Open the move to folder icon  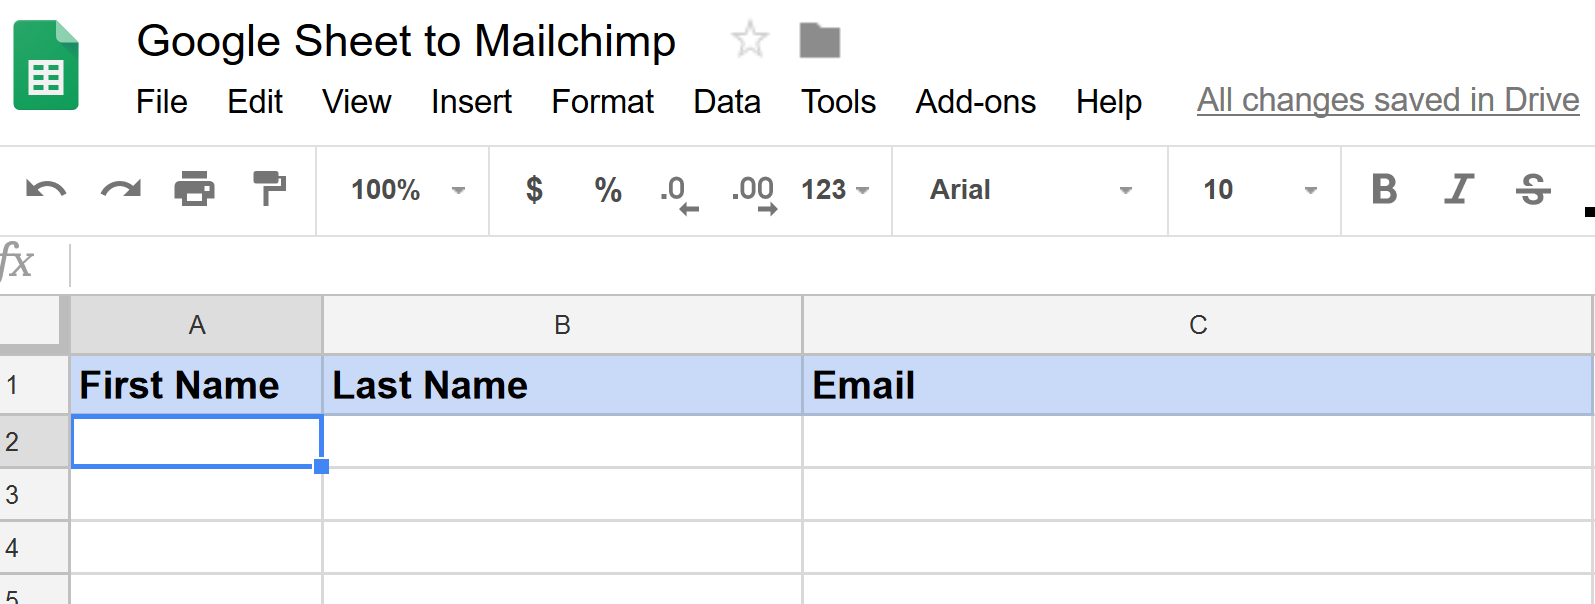point(820,41)
